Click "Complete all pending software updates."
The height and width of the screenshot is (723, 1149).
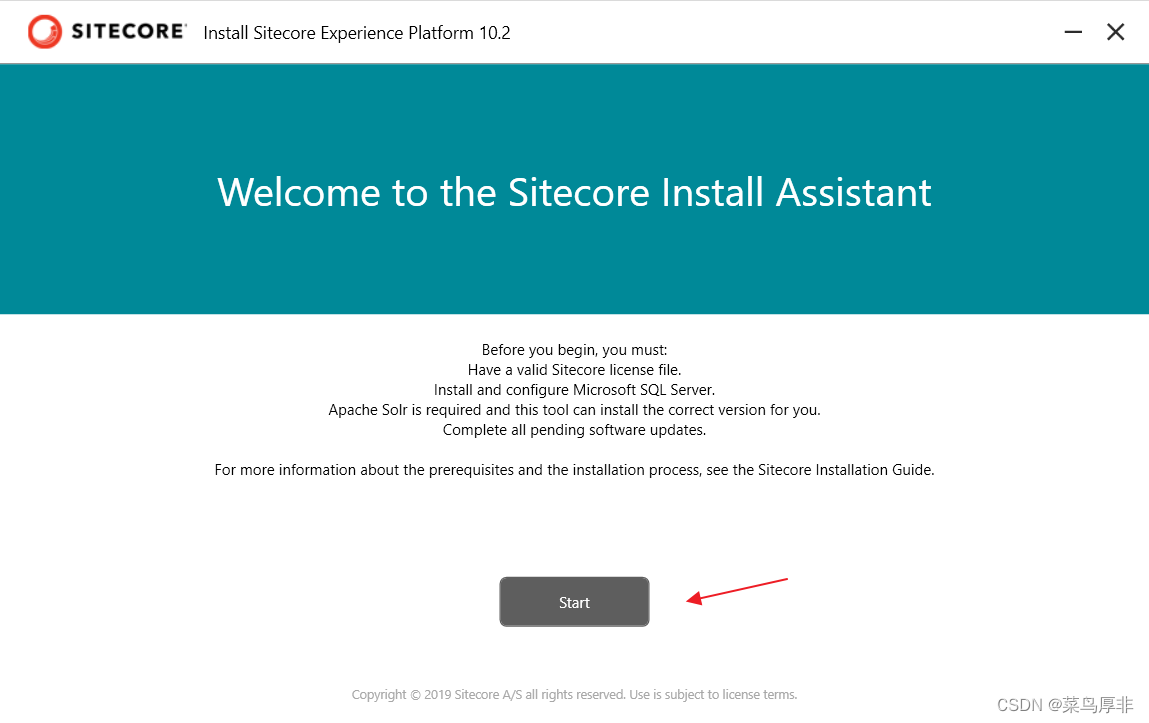[574, 430]
